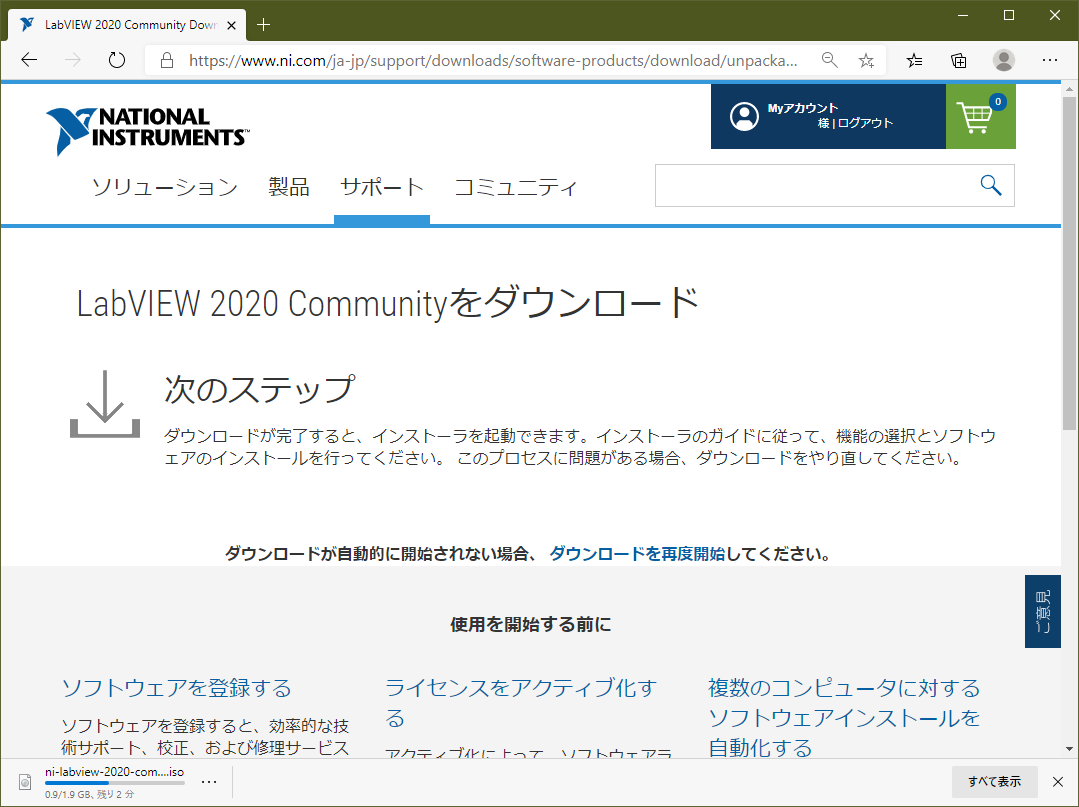1079x807 pixels.
Task: Open ライセンスをアクティブ化する link
Action: point(521,702)
